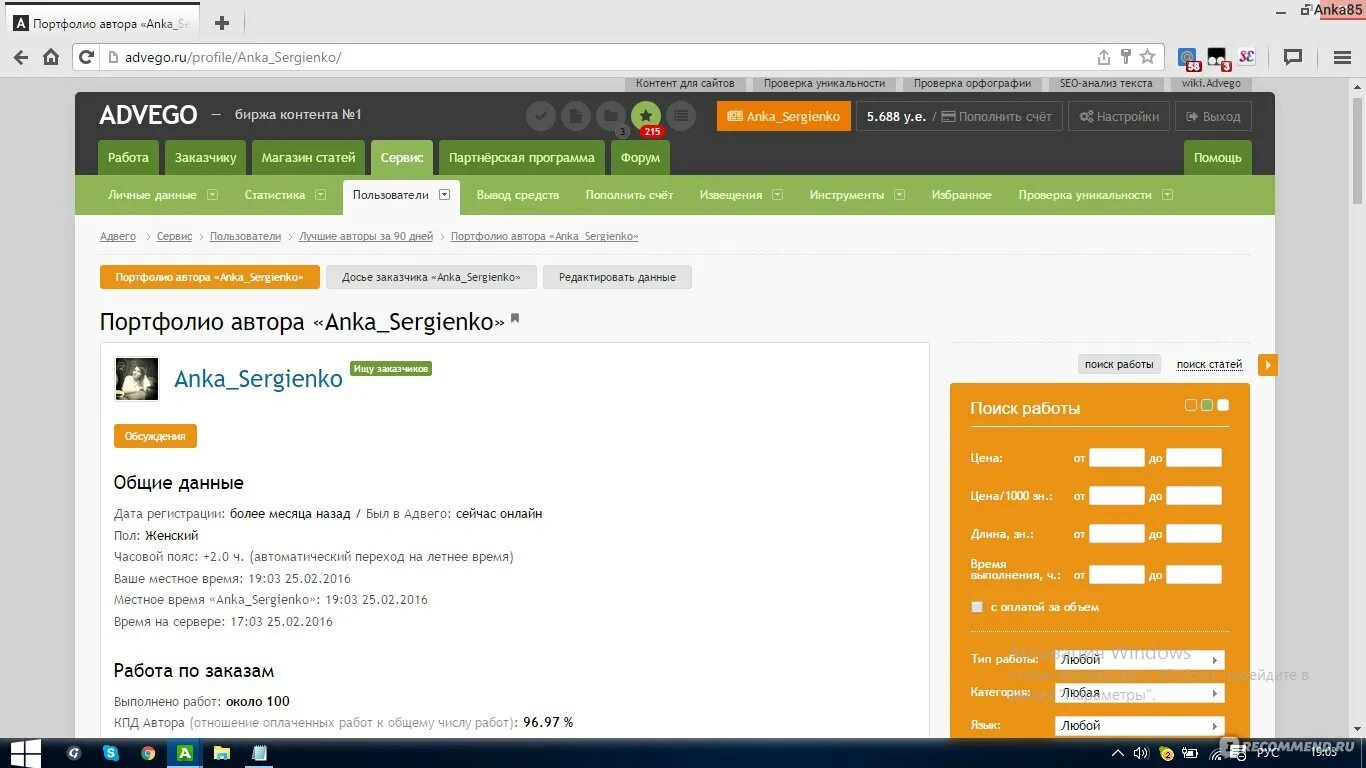1366x768 pixels.
Task: Click the Длина 'до' input field
Action: pyautogui.click(x=1194, y=534)
